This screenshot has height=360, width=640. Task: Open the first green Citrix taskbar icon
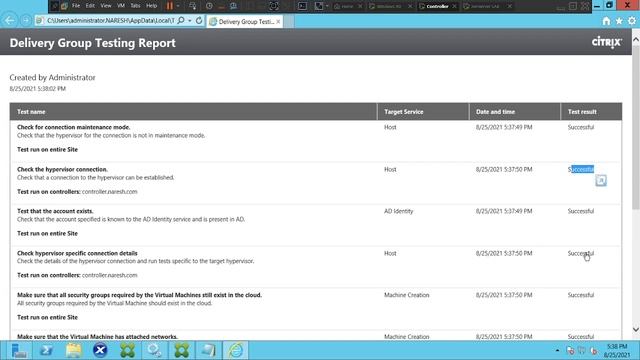tap(127, 350)
